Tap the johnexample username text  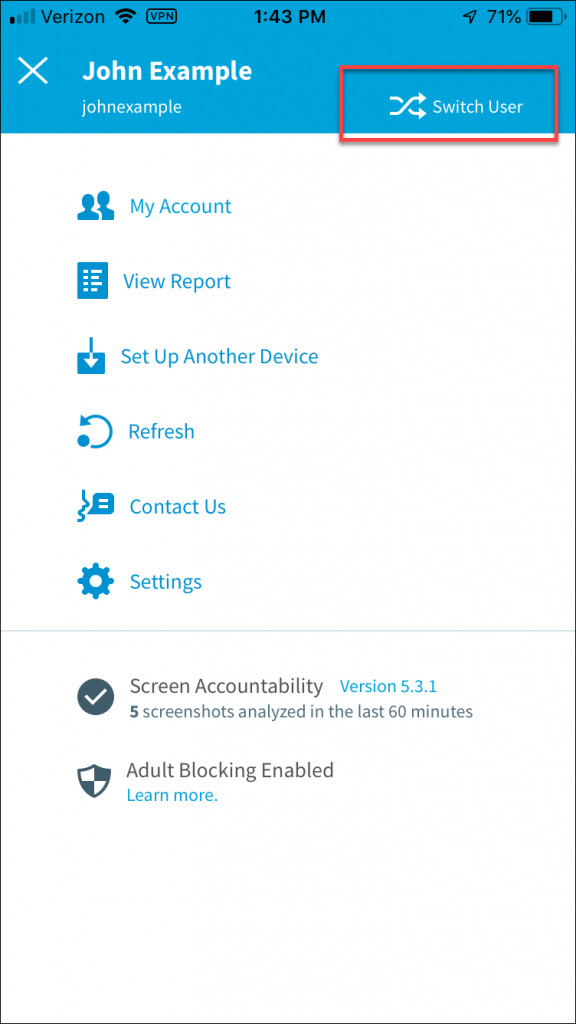(x=131, y=106)
